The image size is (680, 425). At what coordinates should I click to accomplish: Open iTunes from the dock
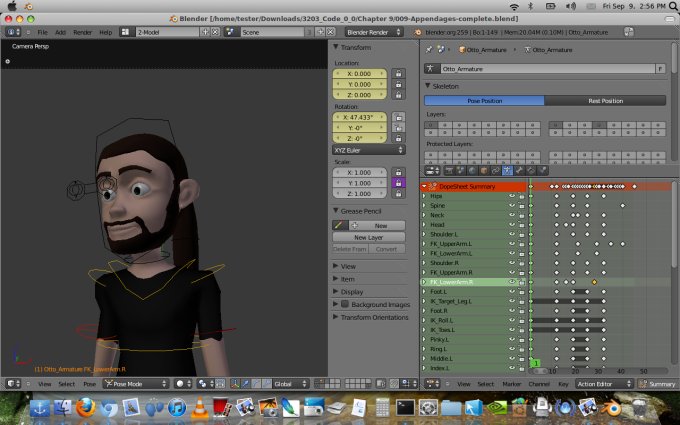pos(177,408)
